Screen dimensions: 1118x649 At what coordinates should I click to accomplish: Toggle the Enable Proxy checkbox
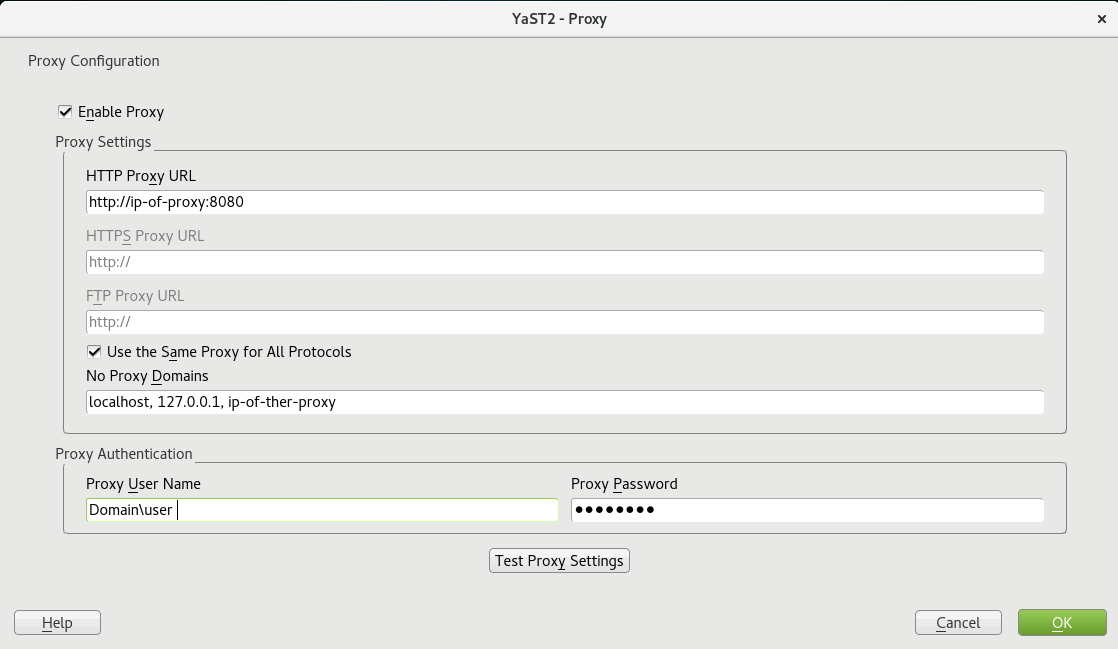(65, 112)
